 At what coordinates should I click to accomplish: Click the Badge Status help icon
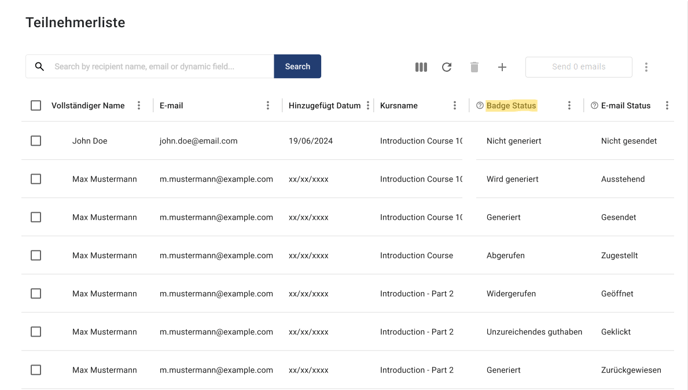480,105
